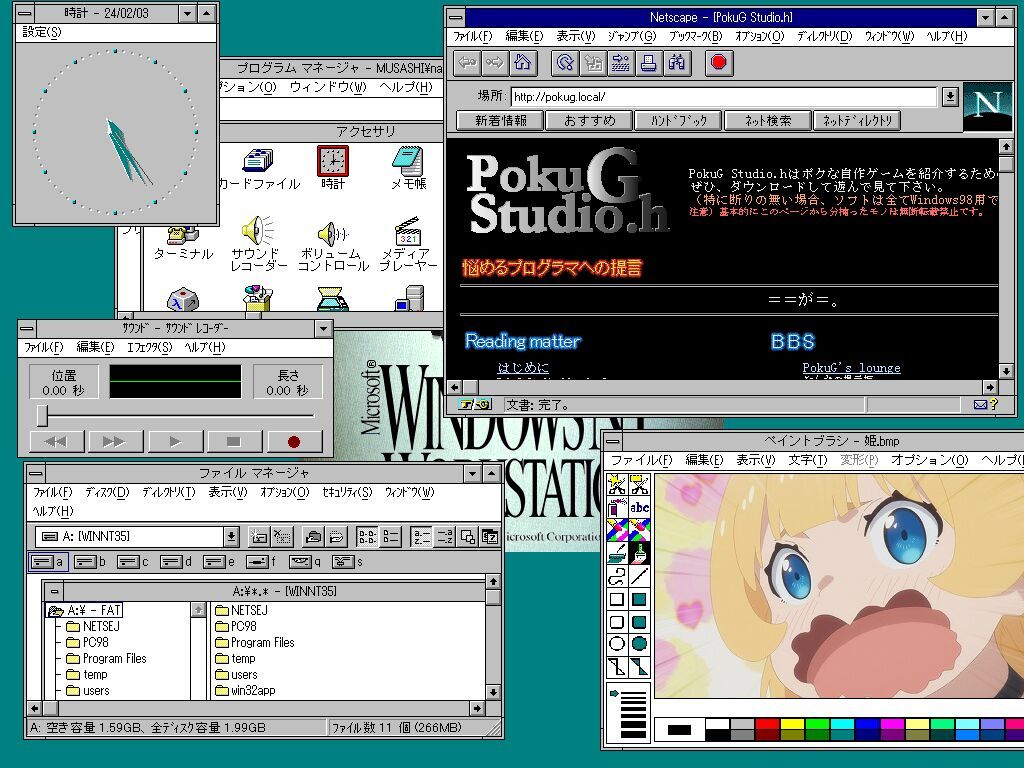
Task: Open the メモ帳 notepad icon in Program Manager
Action: tap(408, 168)
